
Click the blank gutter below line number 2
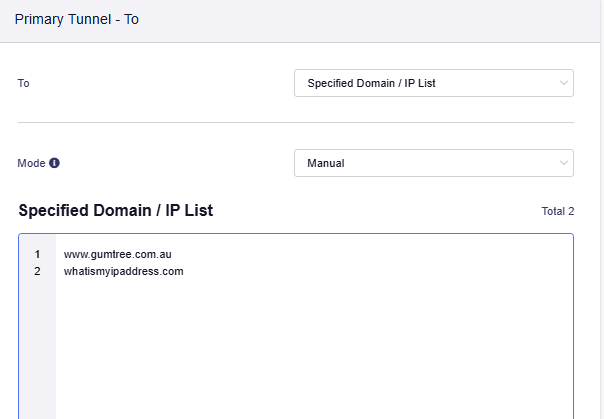pyautogui.click(x=37, y=347)
